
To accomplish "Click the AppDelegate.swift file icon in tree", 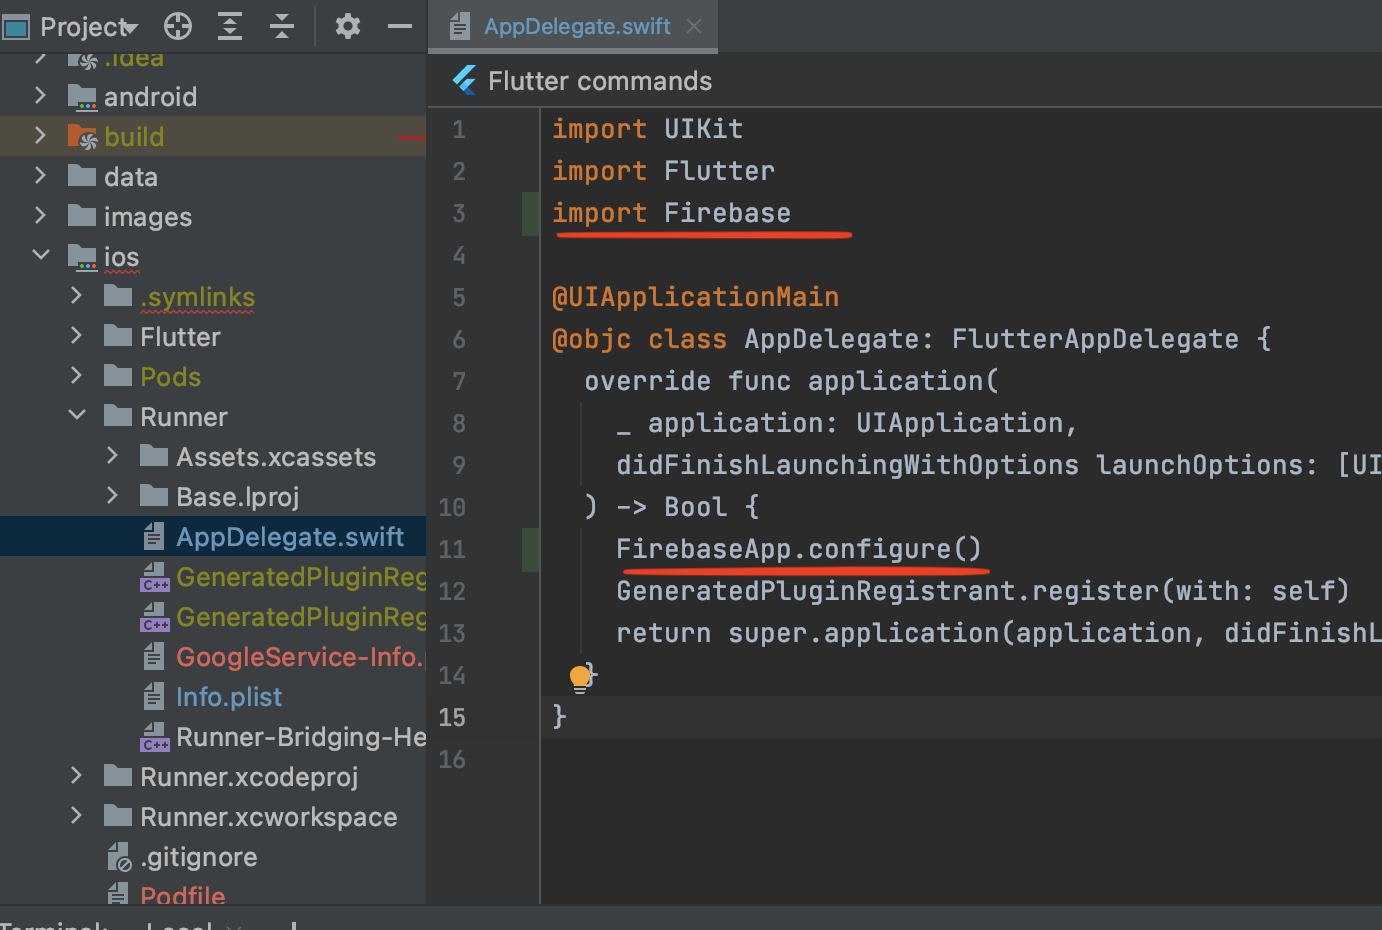I will pos(154,536).
